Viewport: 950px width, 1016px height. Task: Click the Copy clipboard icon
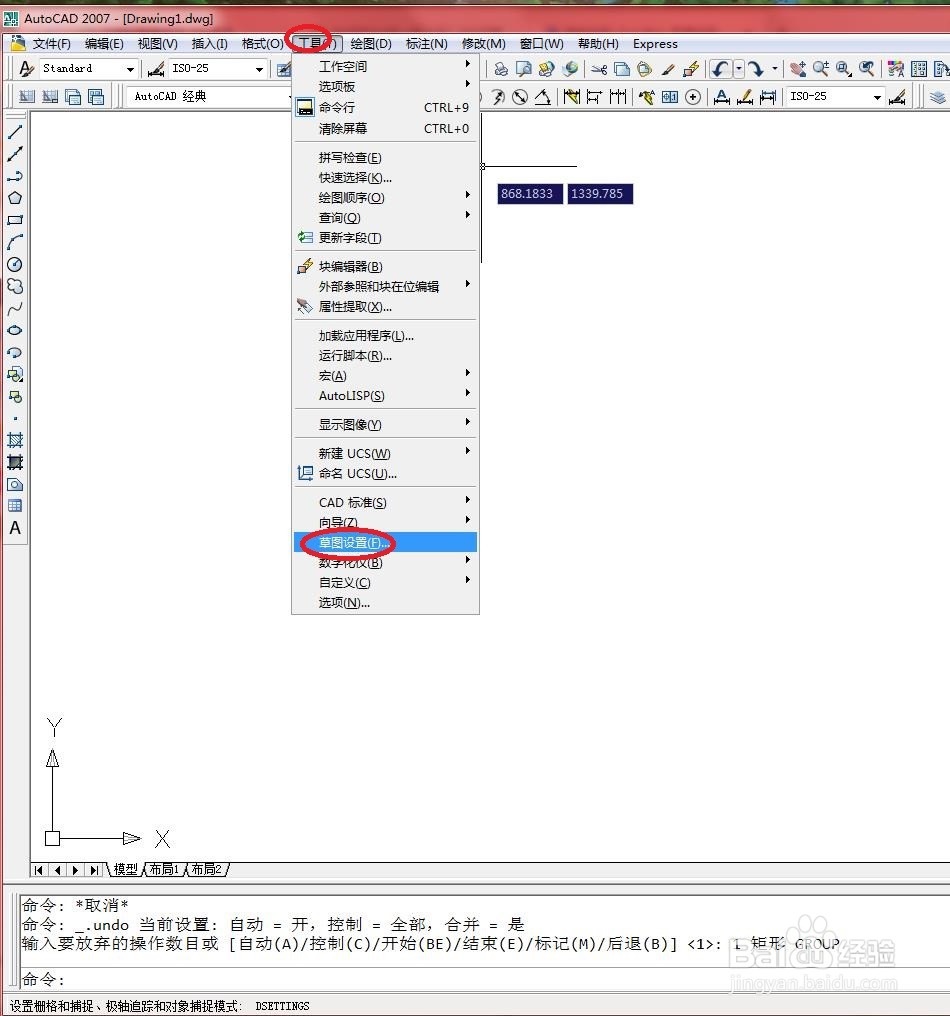621,69
